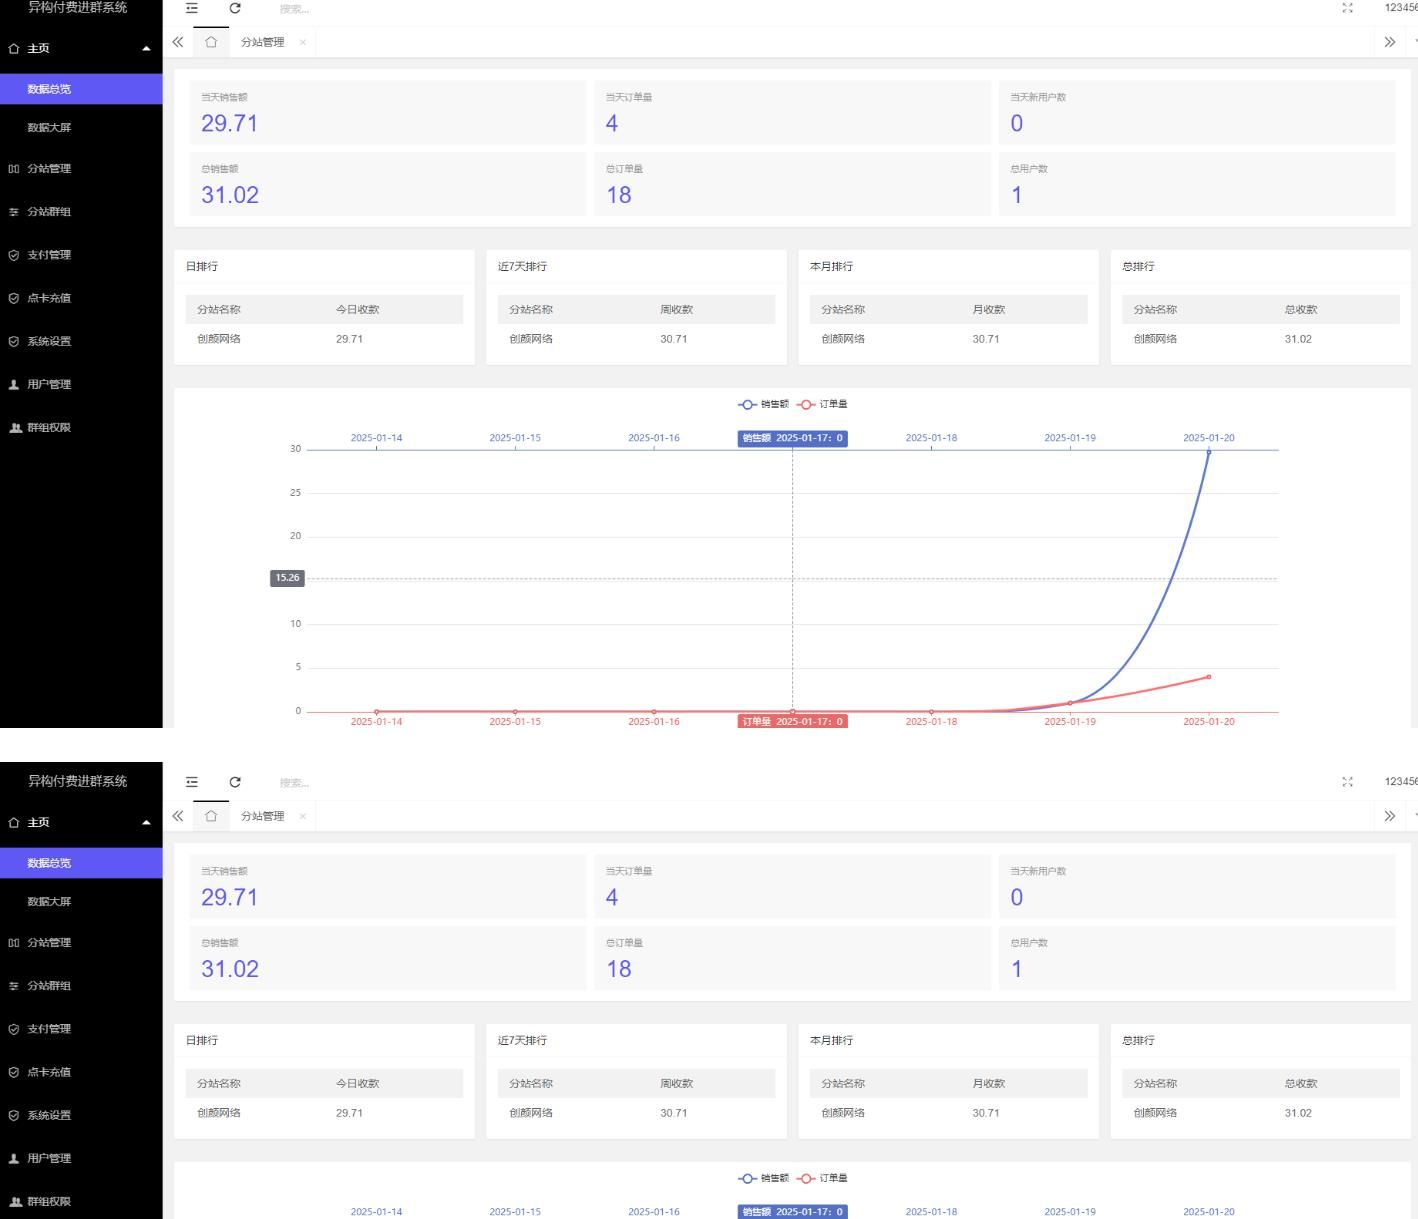
Task: Open 支付管理 in the upper sidebar
Action: tap(49, 255)
